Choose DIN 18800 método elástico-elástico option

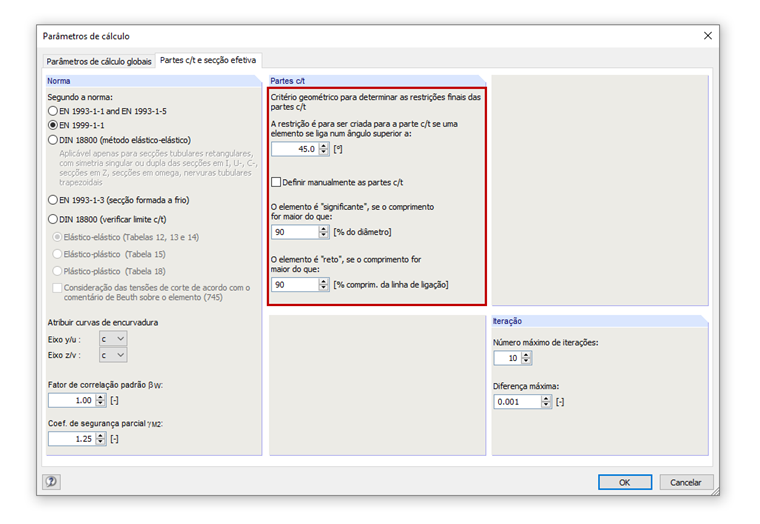[x=120, y=140]
